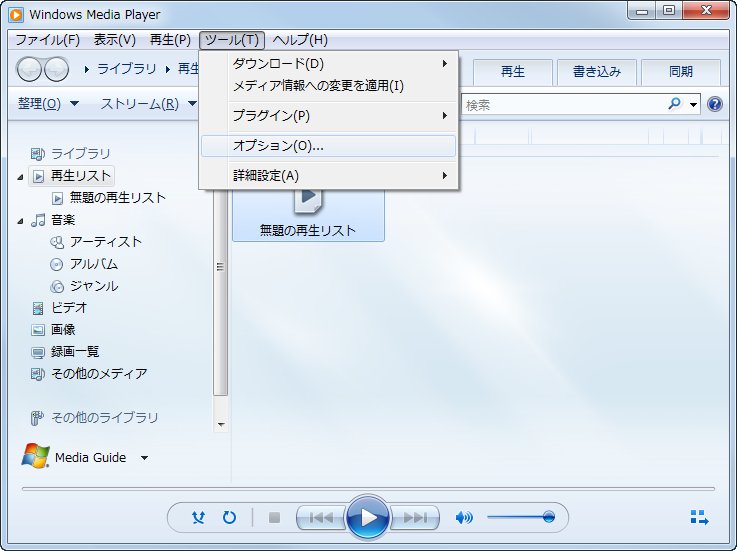Select その他のメディア in the navigation pane
The width and height of the screenshot is (737, 551).
[99, 374]
